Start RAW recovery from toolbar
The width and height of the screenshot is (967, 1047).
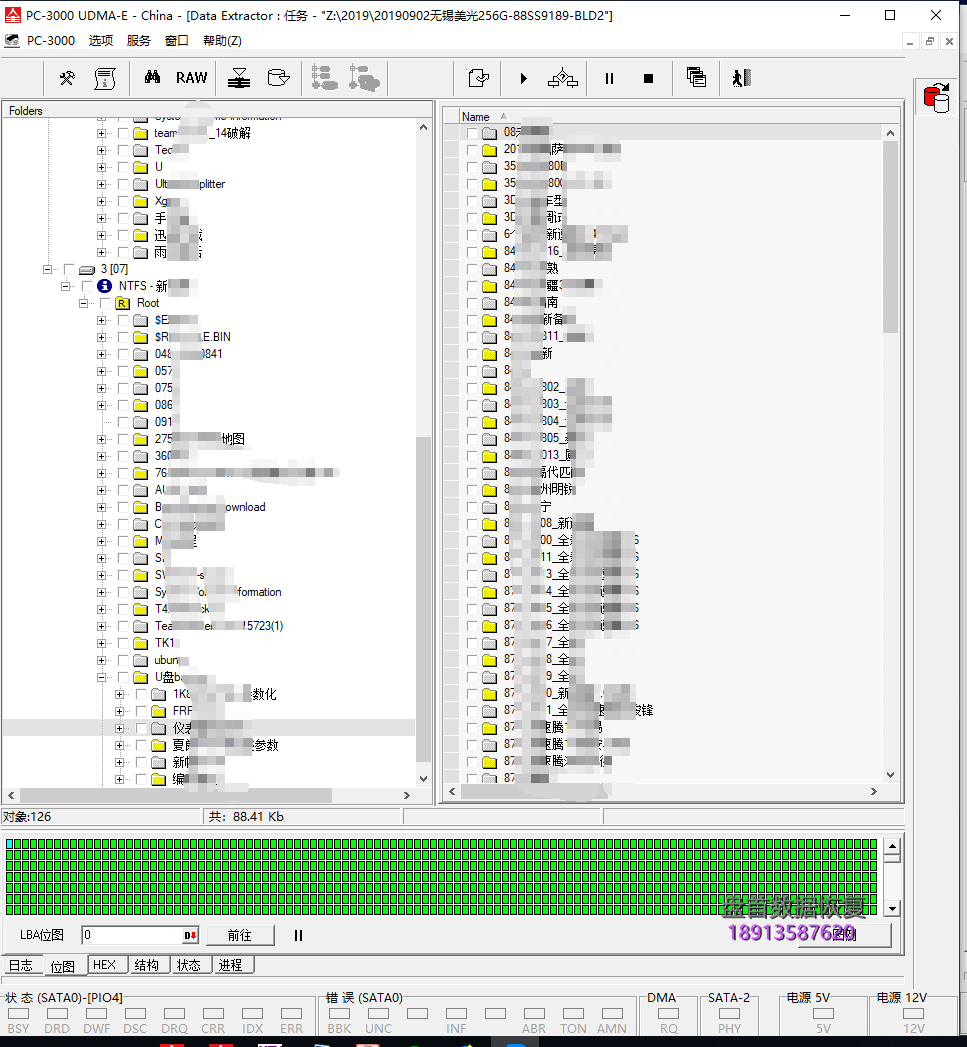pyautogui.click(x=192, y=78)
